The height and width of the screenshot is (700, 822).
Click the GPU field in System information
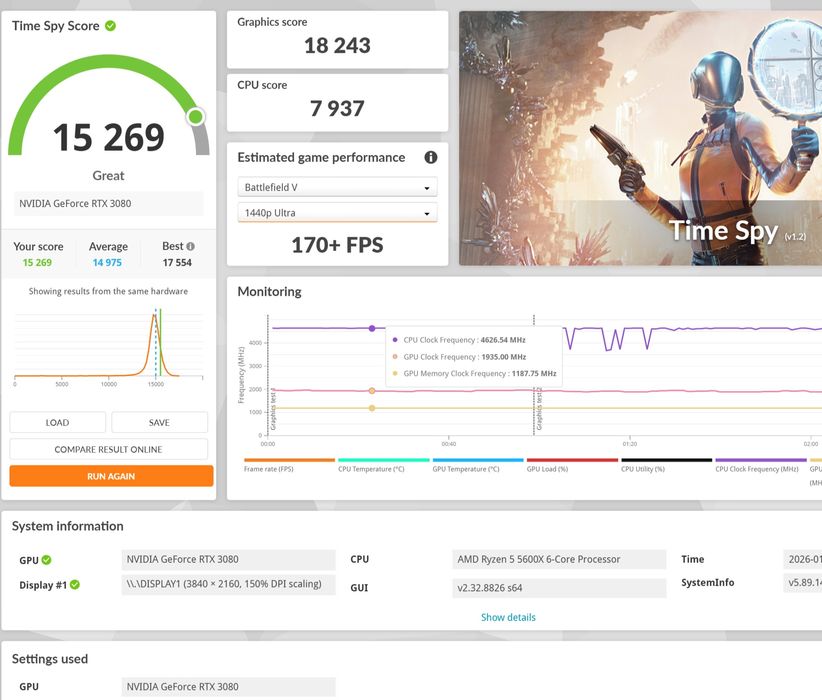pos(228,559)
